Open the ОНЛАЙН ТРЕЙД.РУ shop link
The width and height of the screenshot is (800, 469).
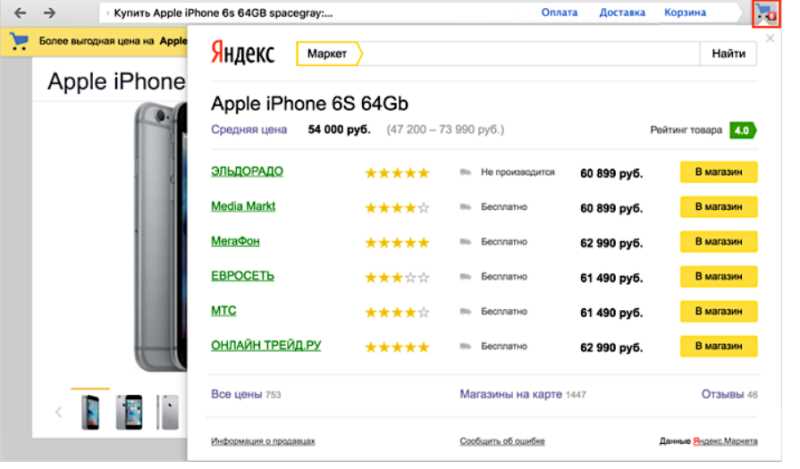(x=266, y=345)
